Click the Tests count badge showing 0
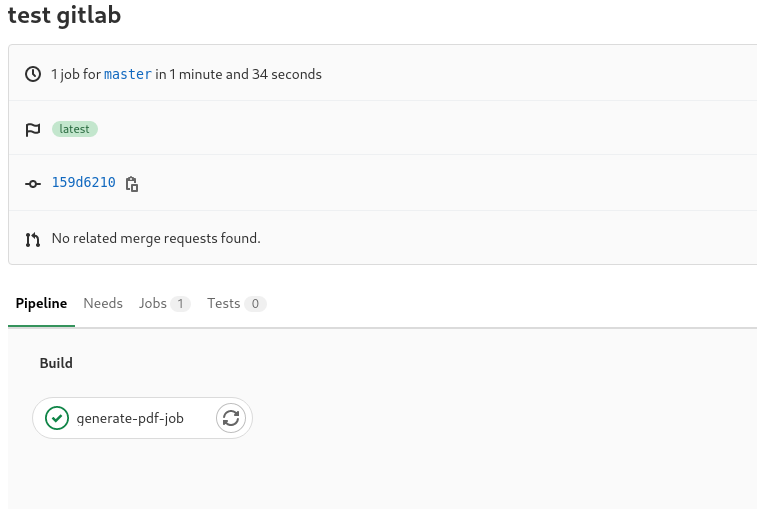 255,304
